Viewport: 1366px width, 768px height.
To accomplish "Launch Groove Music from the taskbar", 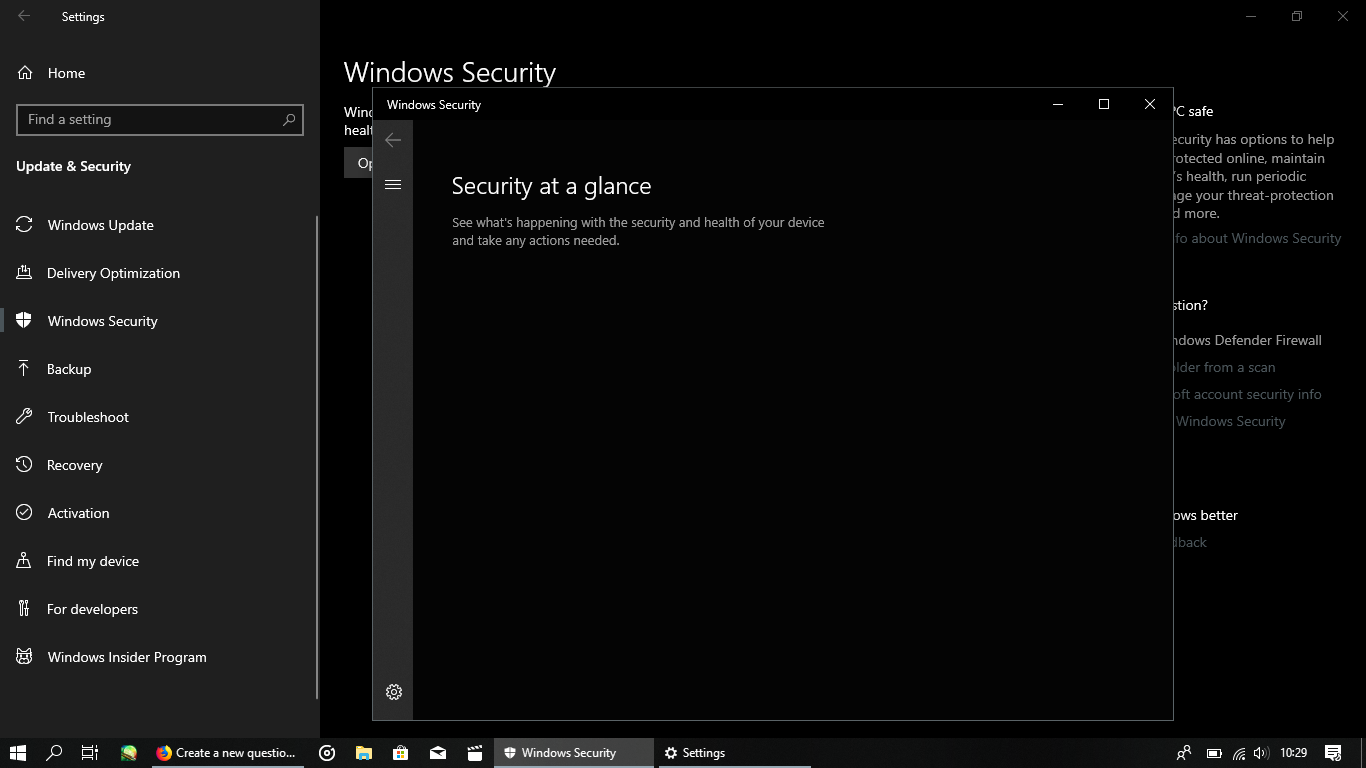I will [327, 753].
